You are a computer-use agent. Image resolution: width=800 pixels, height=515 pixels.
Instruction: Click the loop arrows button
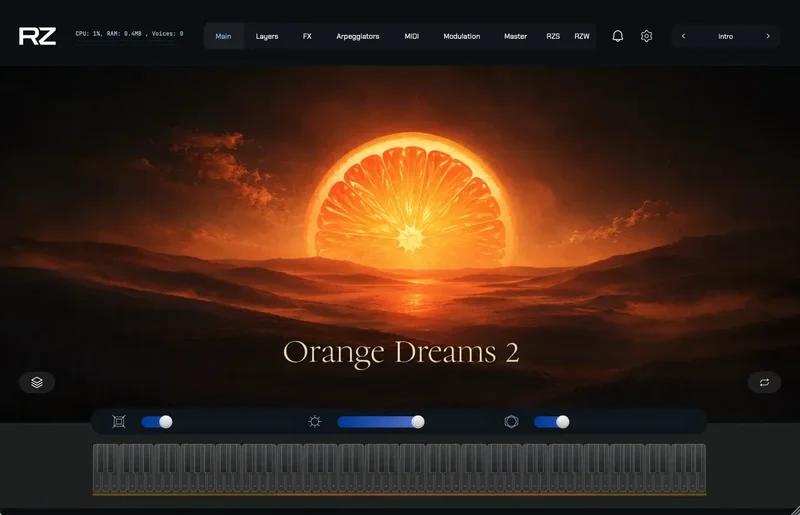[764, 382]
